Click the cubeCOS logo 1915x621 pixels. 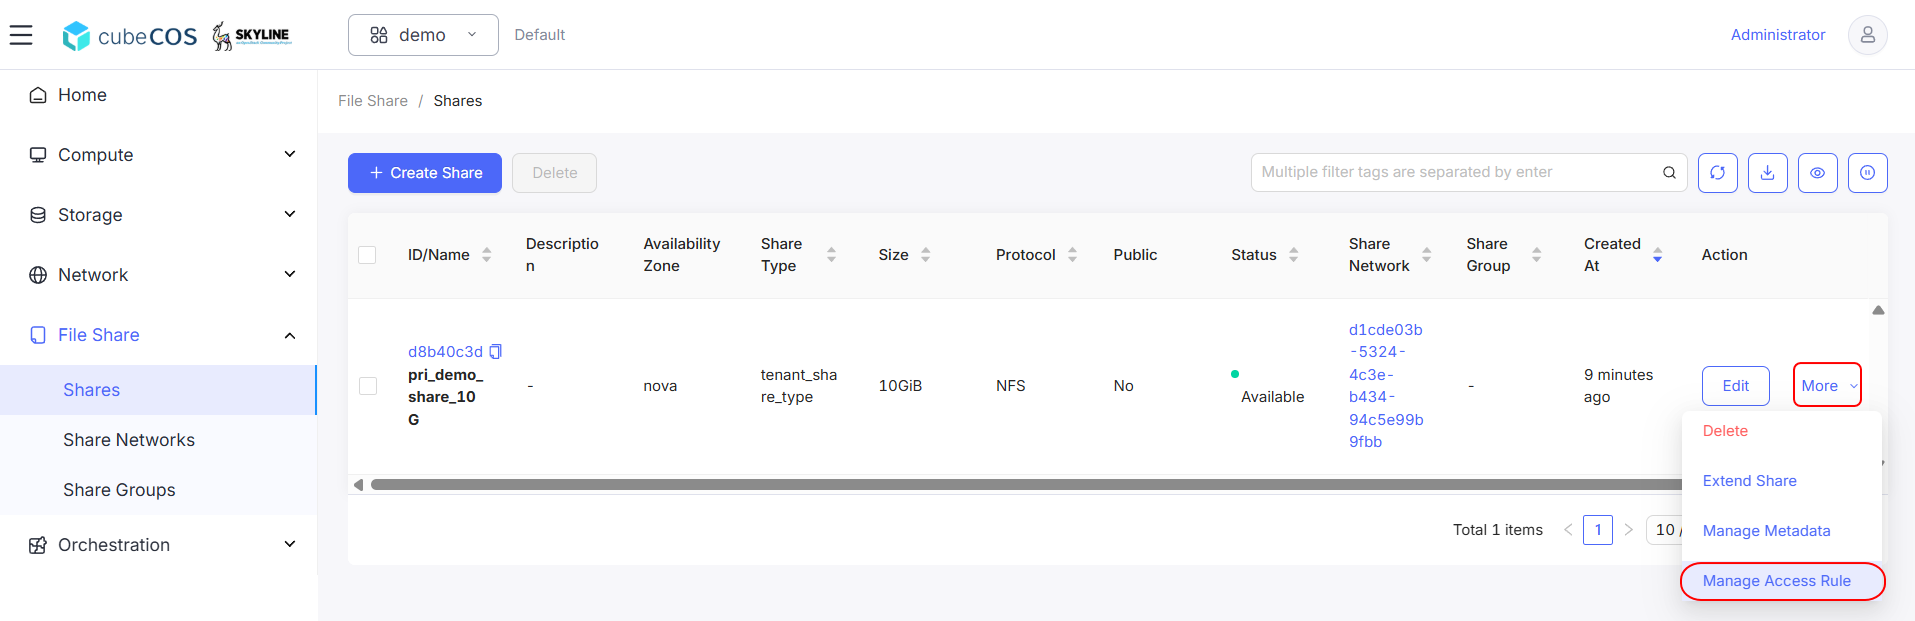click(x=130, y=36)
